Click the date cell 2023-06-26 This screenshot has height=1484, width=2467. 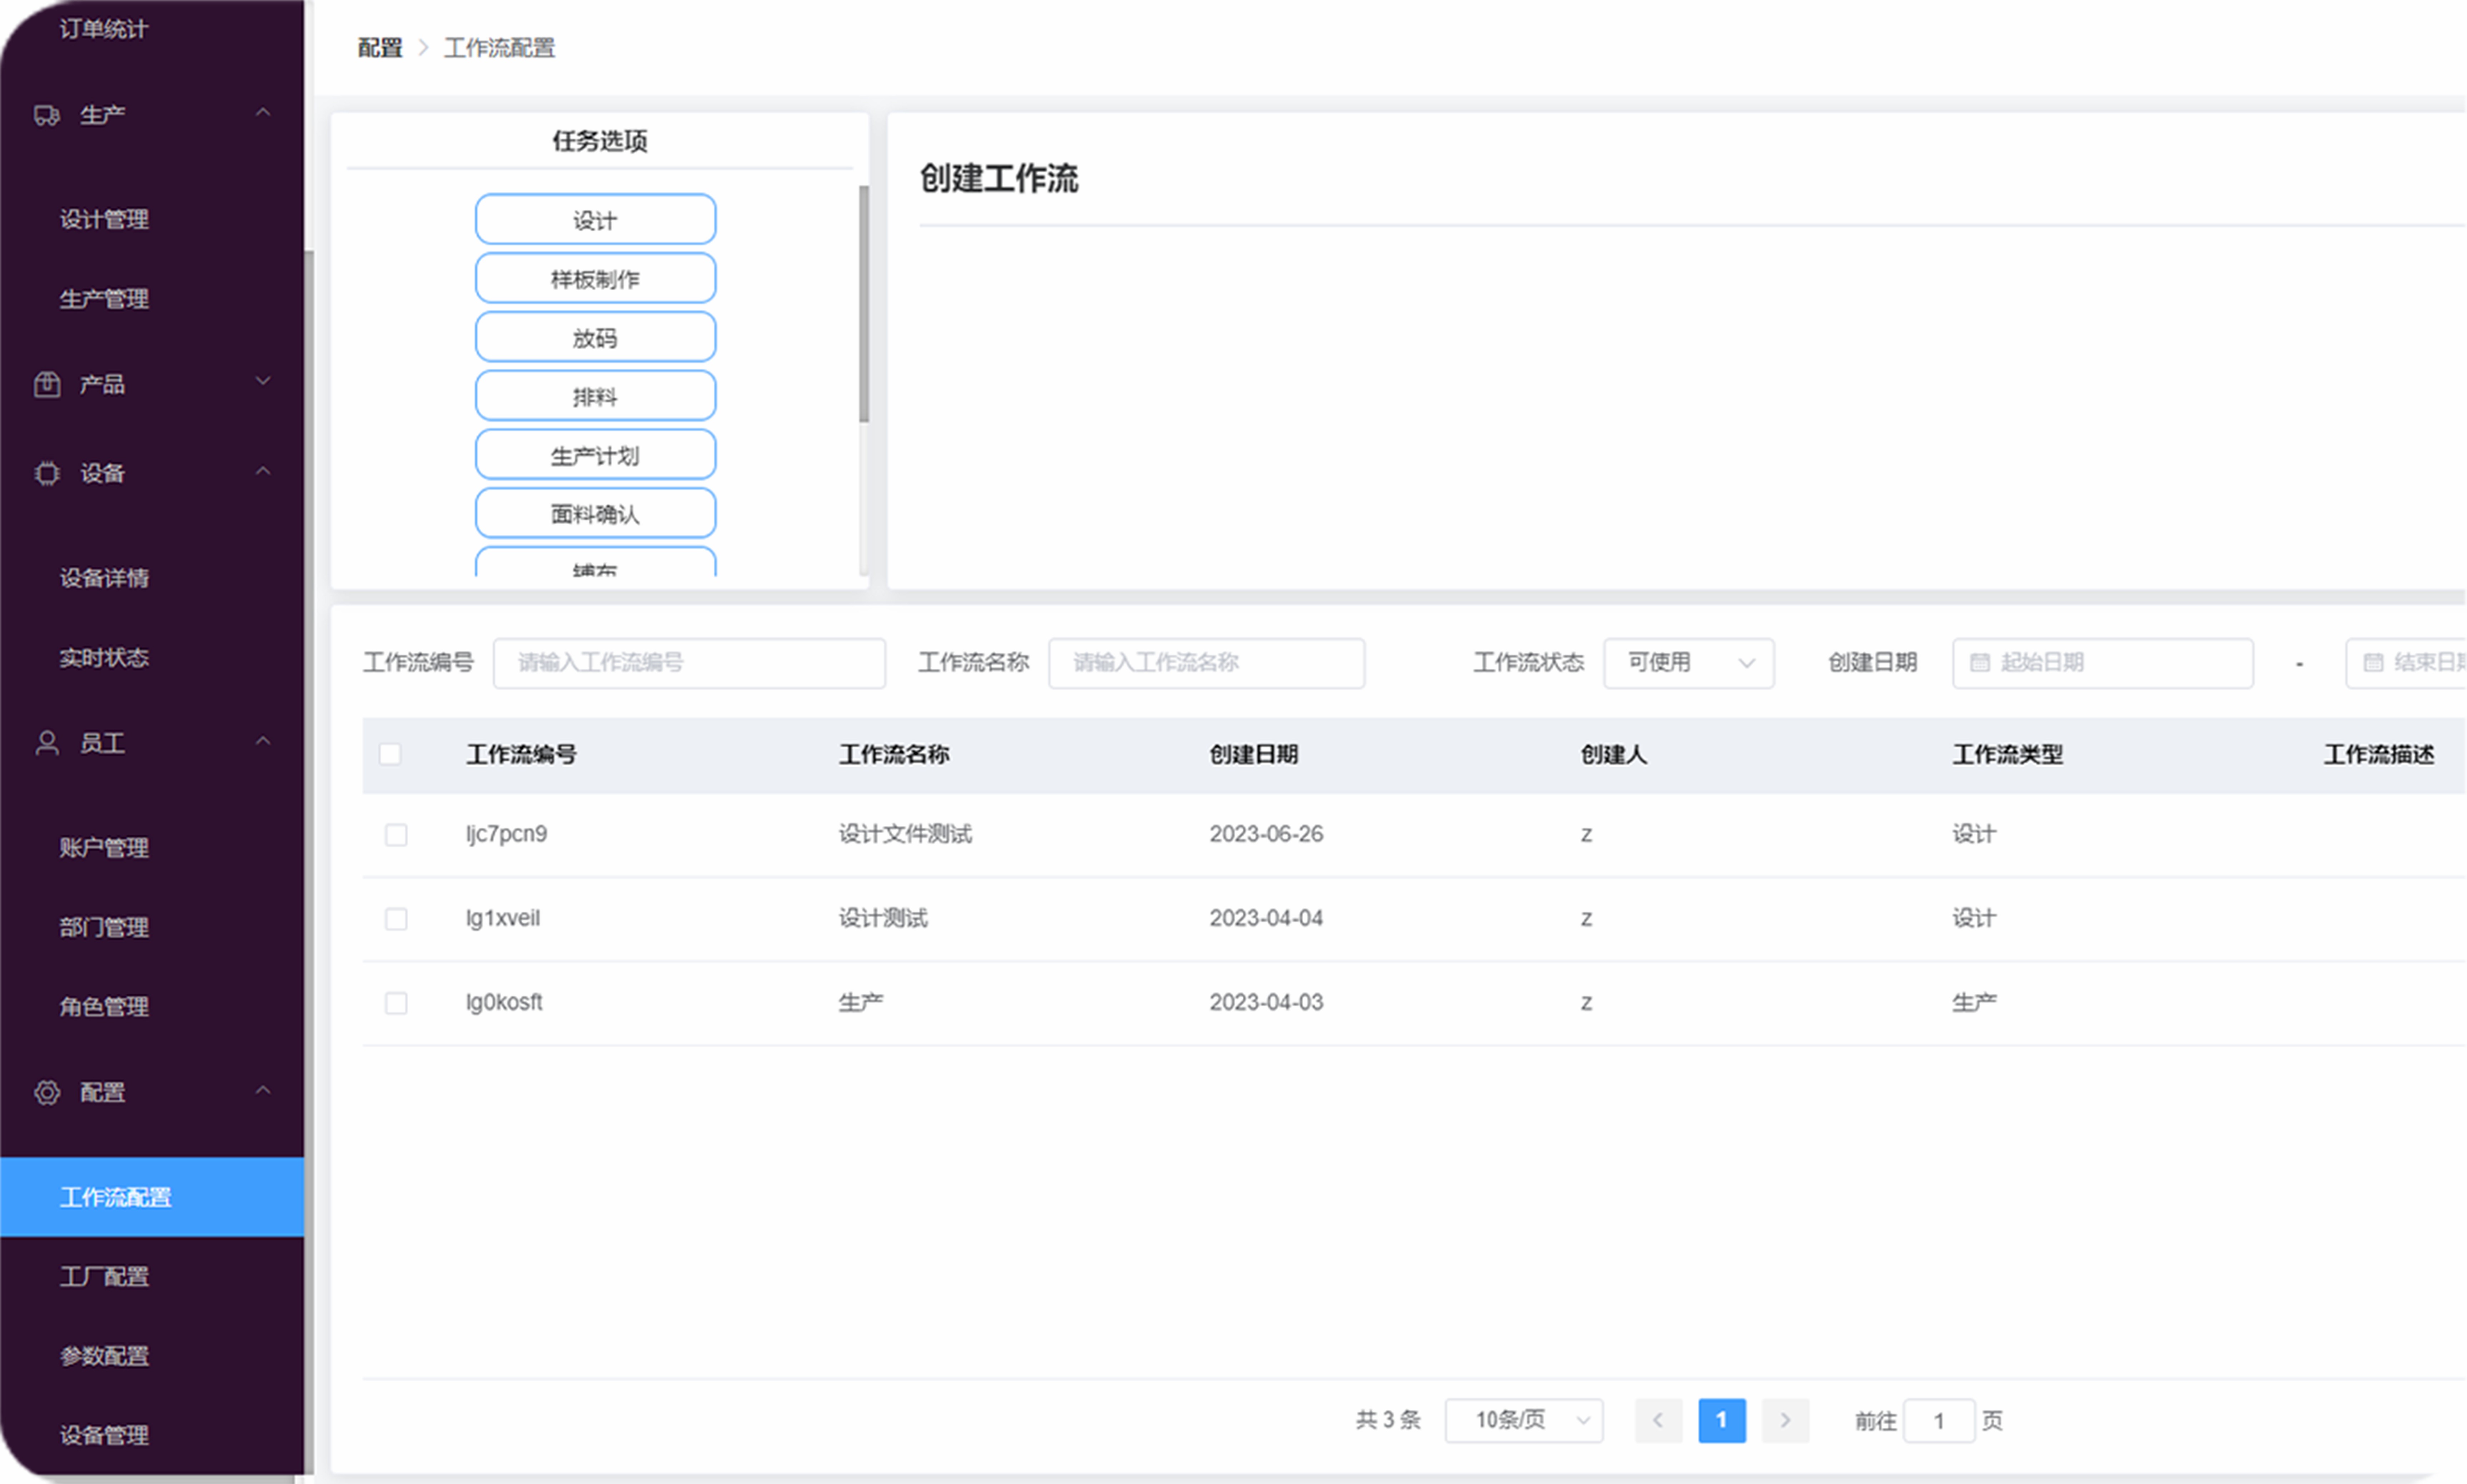point(1266,834)
